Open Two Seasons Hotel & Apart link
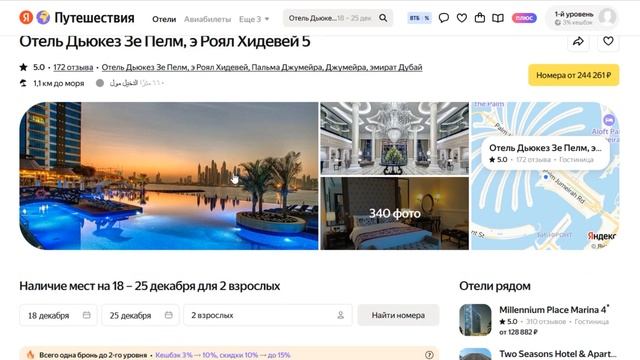The height and width of the screenshot is (360, 640). pos(558,354)
